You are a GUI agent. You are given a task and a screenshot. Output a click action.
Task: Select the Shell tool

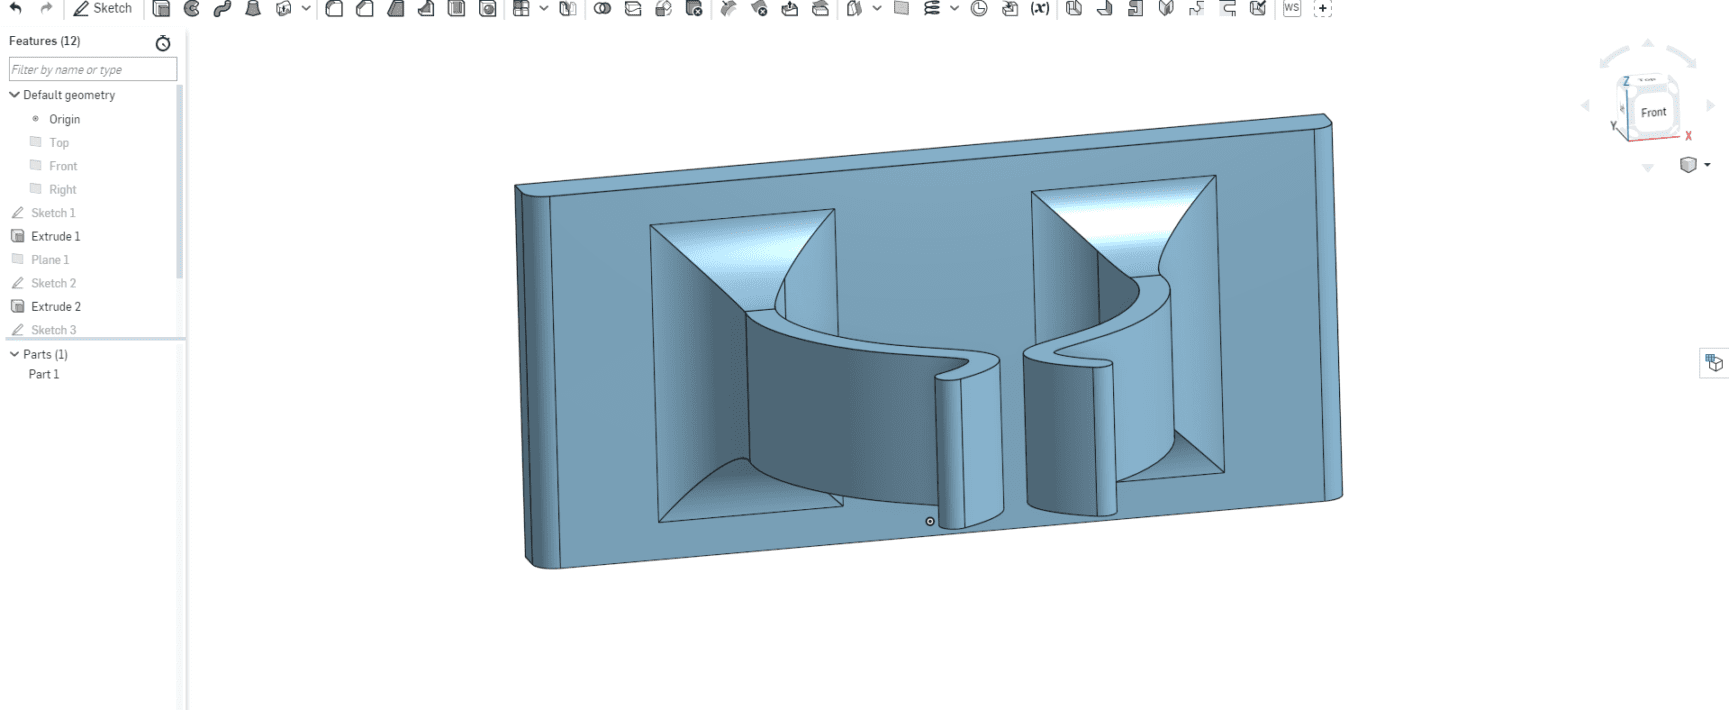point(457,8)
